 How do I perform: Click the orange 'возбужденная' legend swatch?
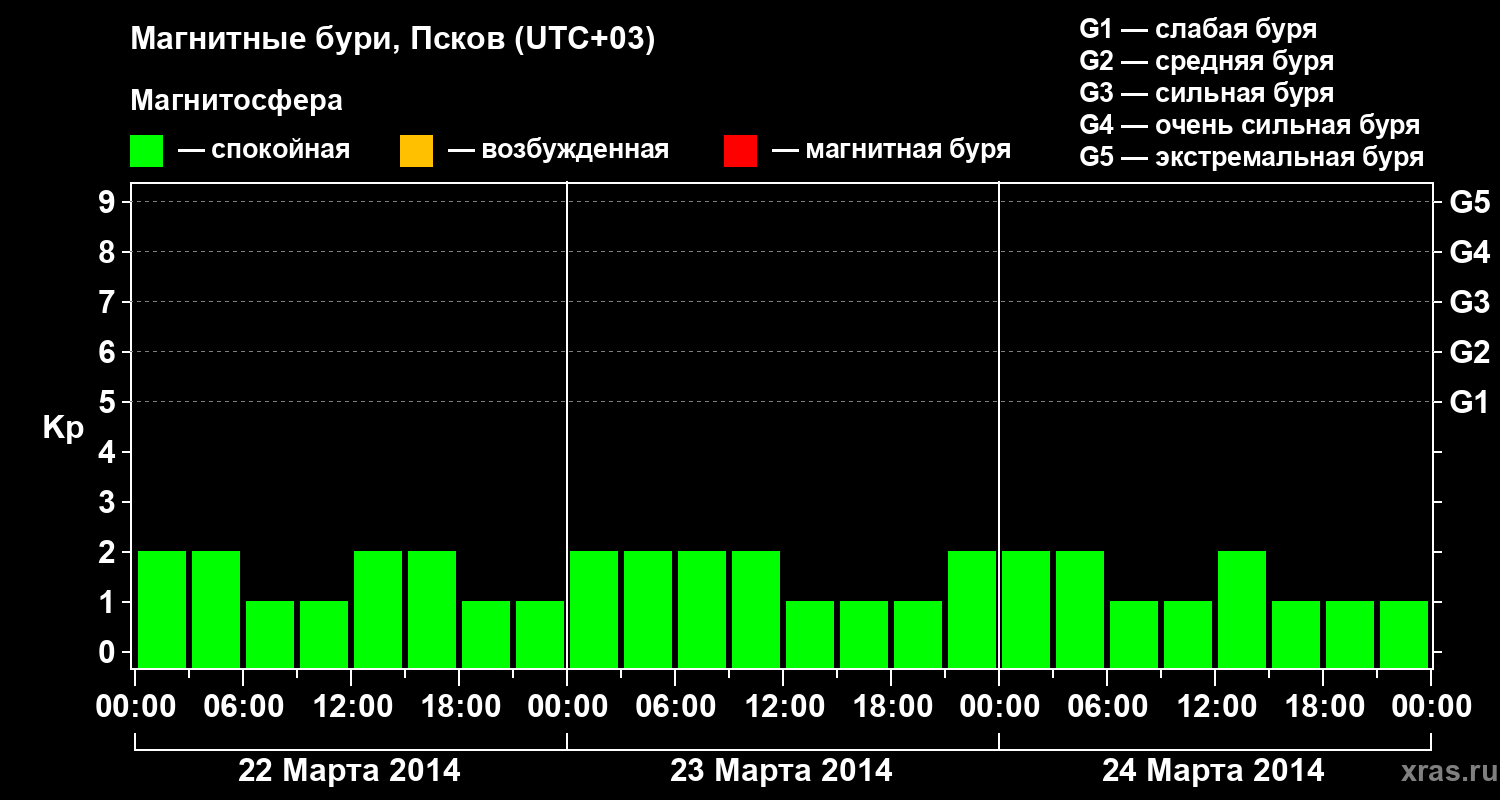tap(416, 151)
